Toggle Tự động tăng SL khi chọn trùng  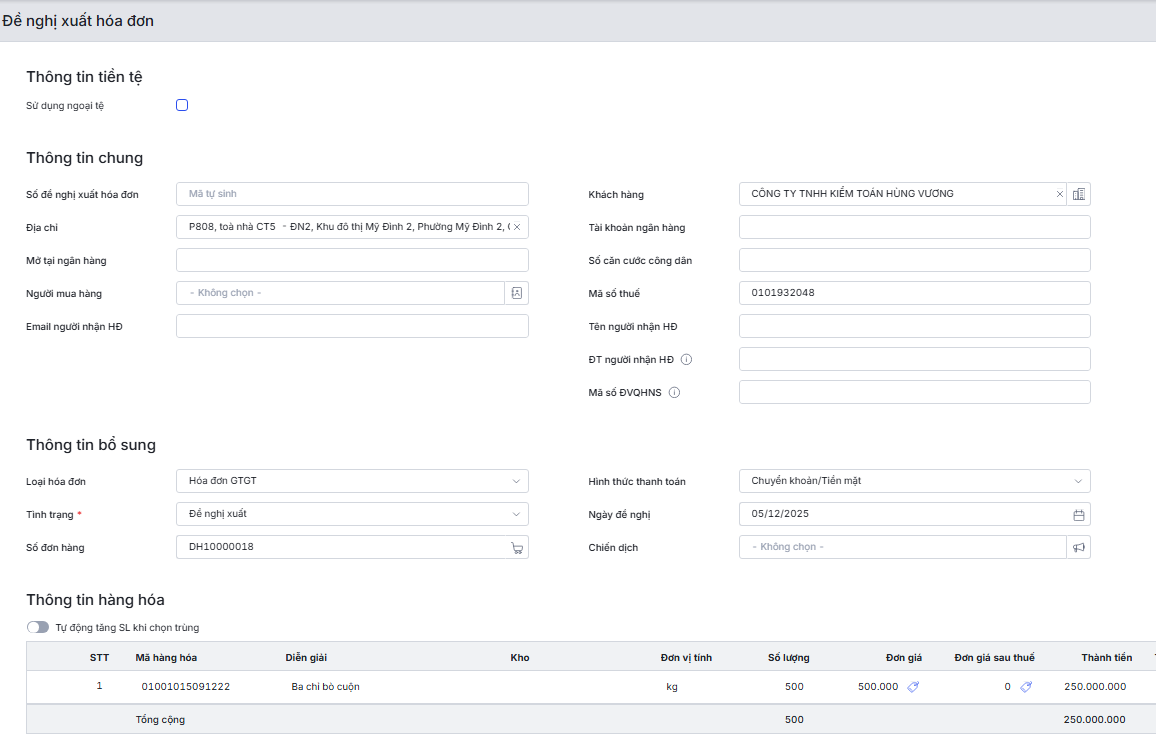pos(38,627)
